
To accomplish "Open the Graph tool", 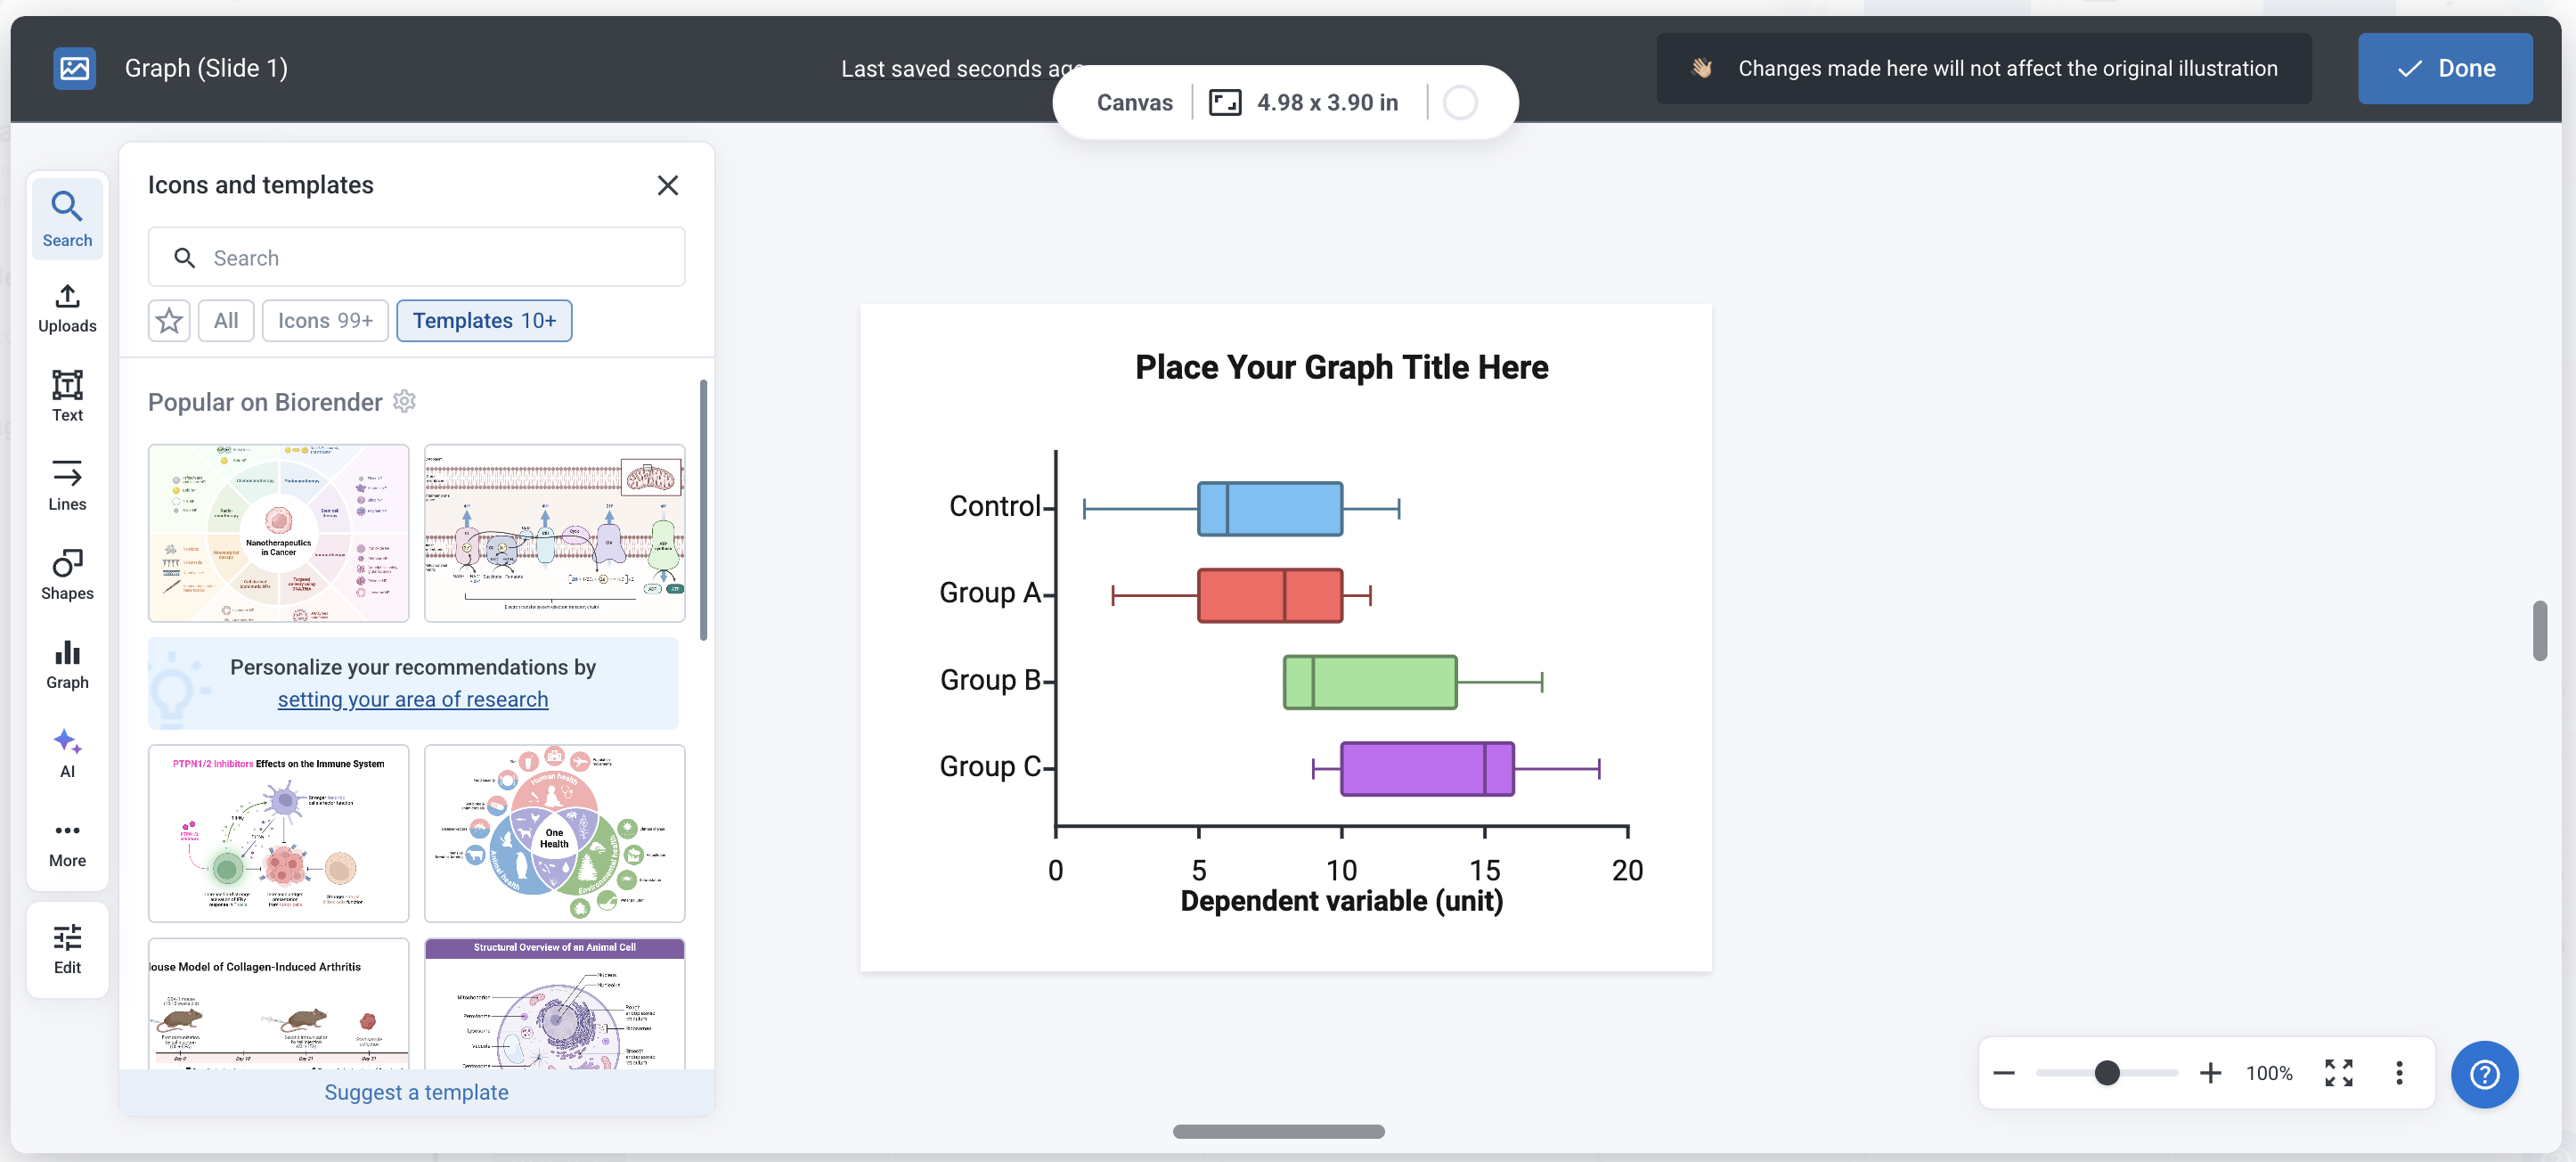I will tap(67, 664).
